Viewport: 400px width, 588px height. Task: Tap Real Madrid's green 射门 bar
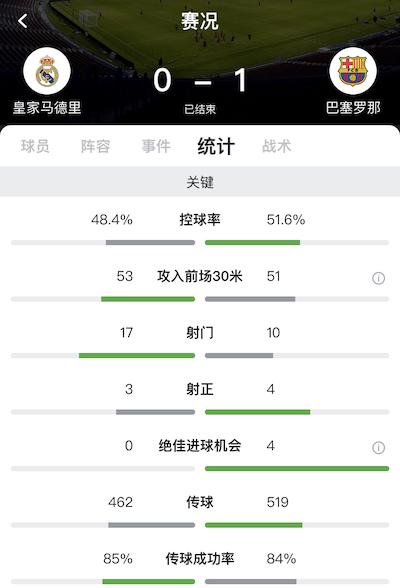(x=137, y=356)
